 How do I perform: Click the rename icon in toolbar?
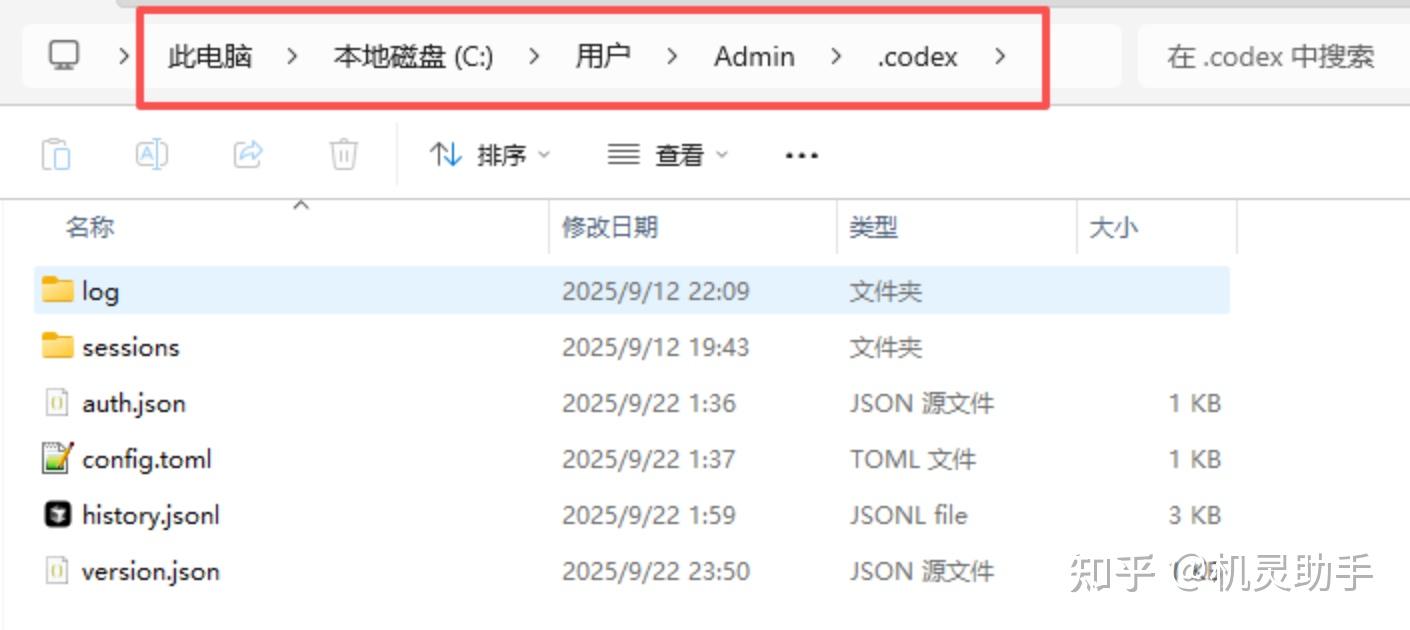coord(151,154)
